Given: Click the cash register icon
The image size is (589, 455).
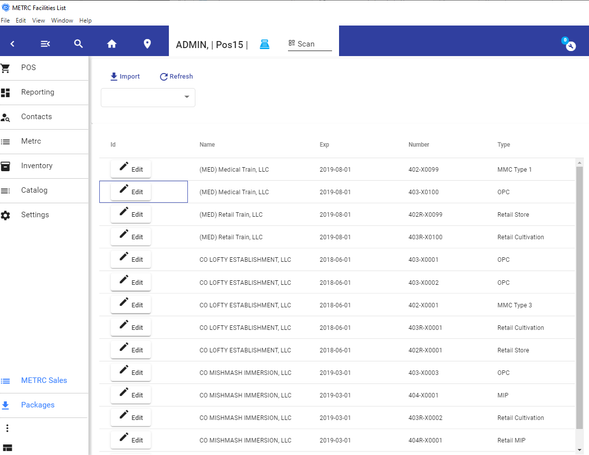Looking at the screenshot, I should point(264,44).
